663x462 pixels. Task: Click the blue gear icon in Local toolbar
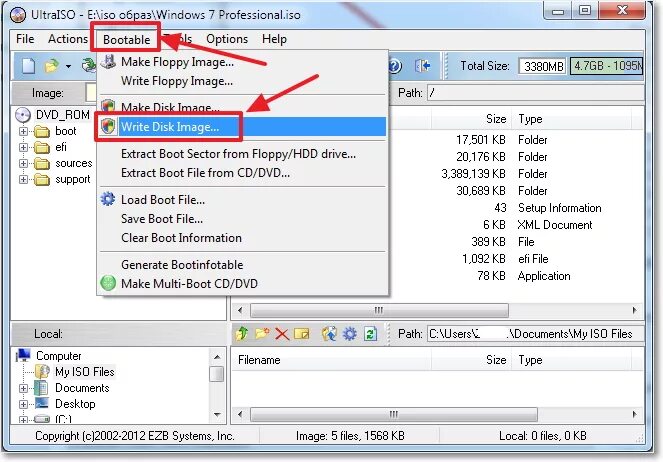click(349, 334)
